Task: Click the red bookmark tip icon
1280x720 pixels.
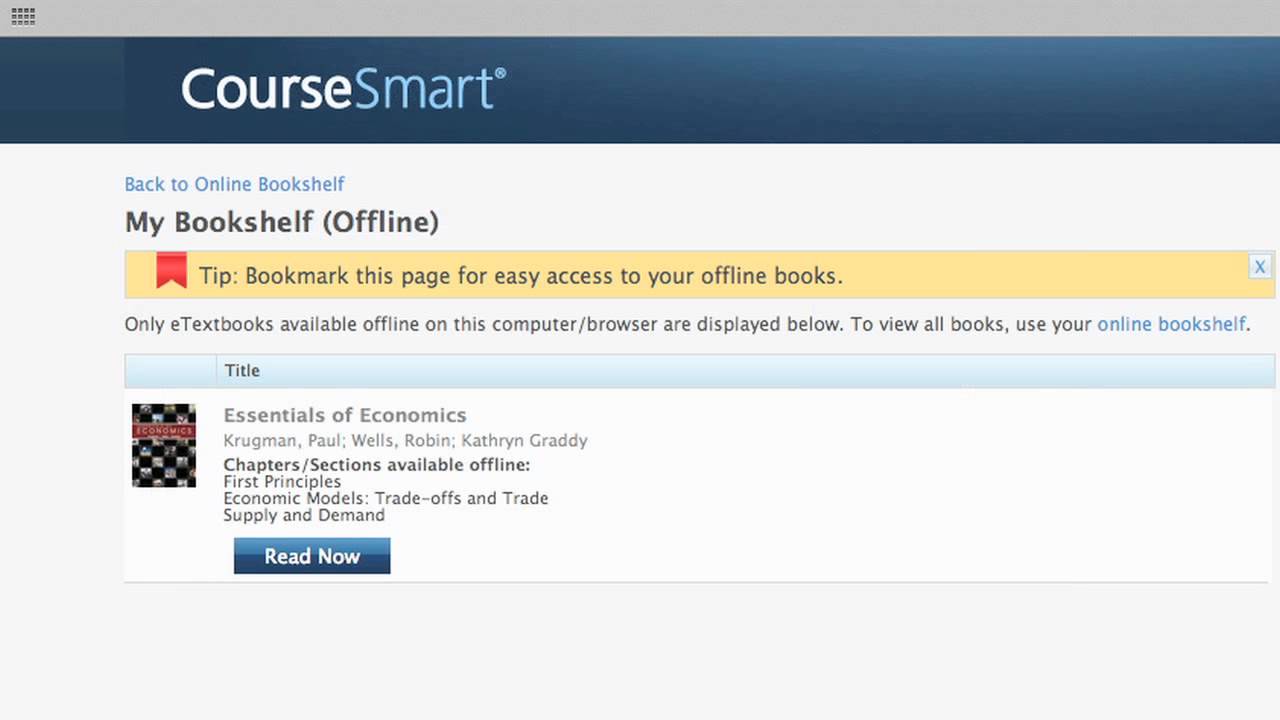Action: coord(171,271)
